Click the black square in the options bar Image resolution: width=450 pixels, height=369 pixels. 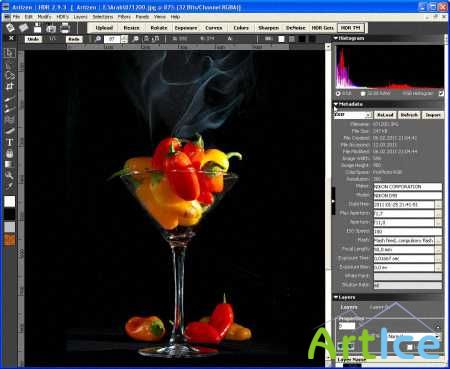[x=302, y=39]
